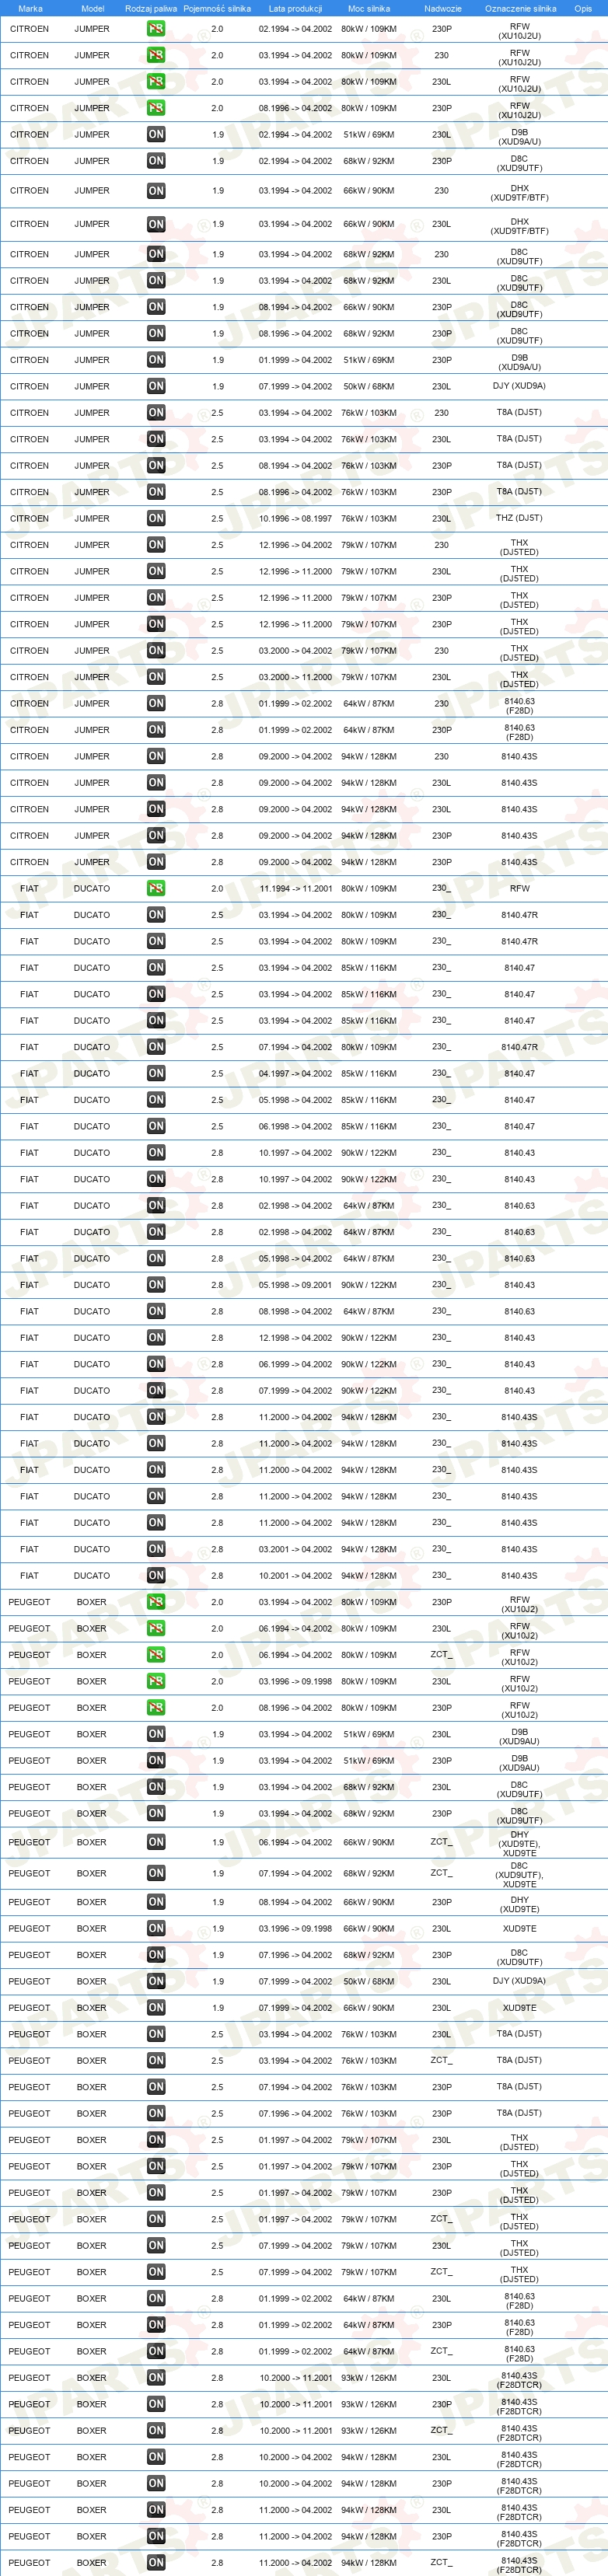Click Citroen 'DJY (XUD9A)' engine code
Screen dimensions: 608x2576
pos(519,386)
